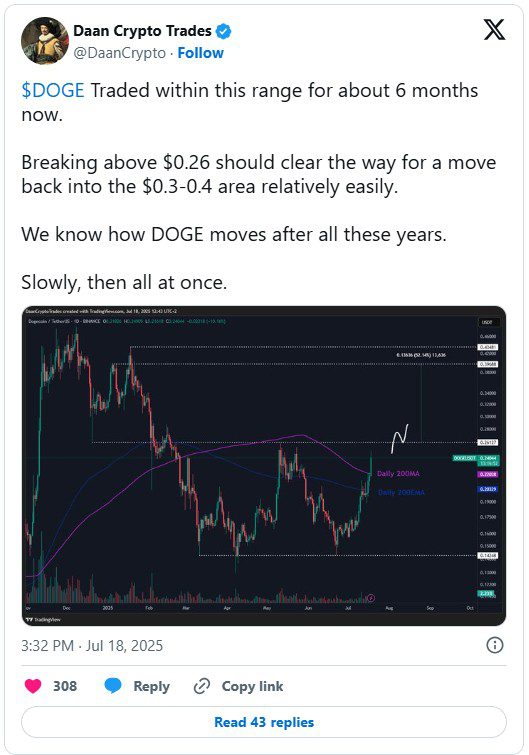529x755 pixels.
Task: Click the 0.26127 price label on chart
Action: pos(488,442)
